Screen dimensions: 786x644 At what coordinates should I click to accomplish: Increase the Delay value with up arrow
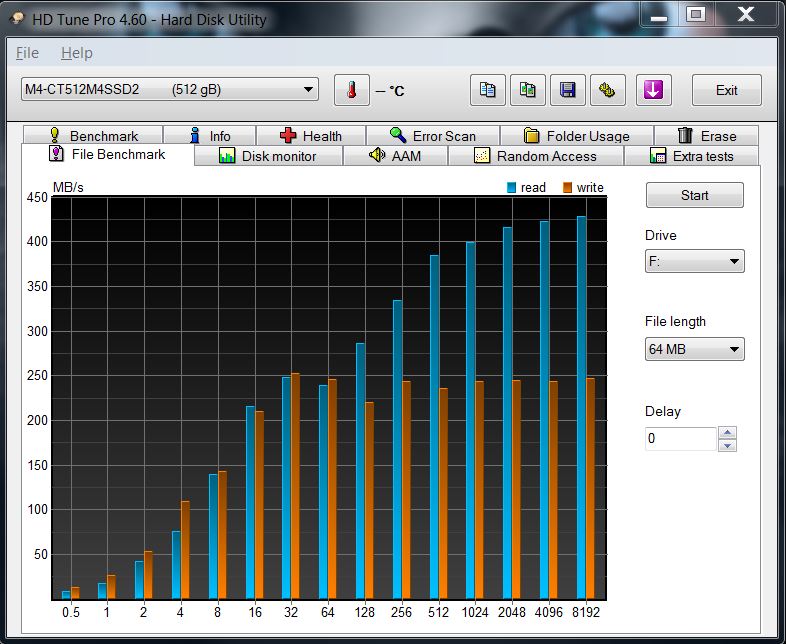(x=727, y=433)
